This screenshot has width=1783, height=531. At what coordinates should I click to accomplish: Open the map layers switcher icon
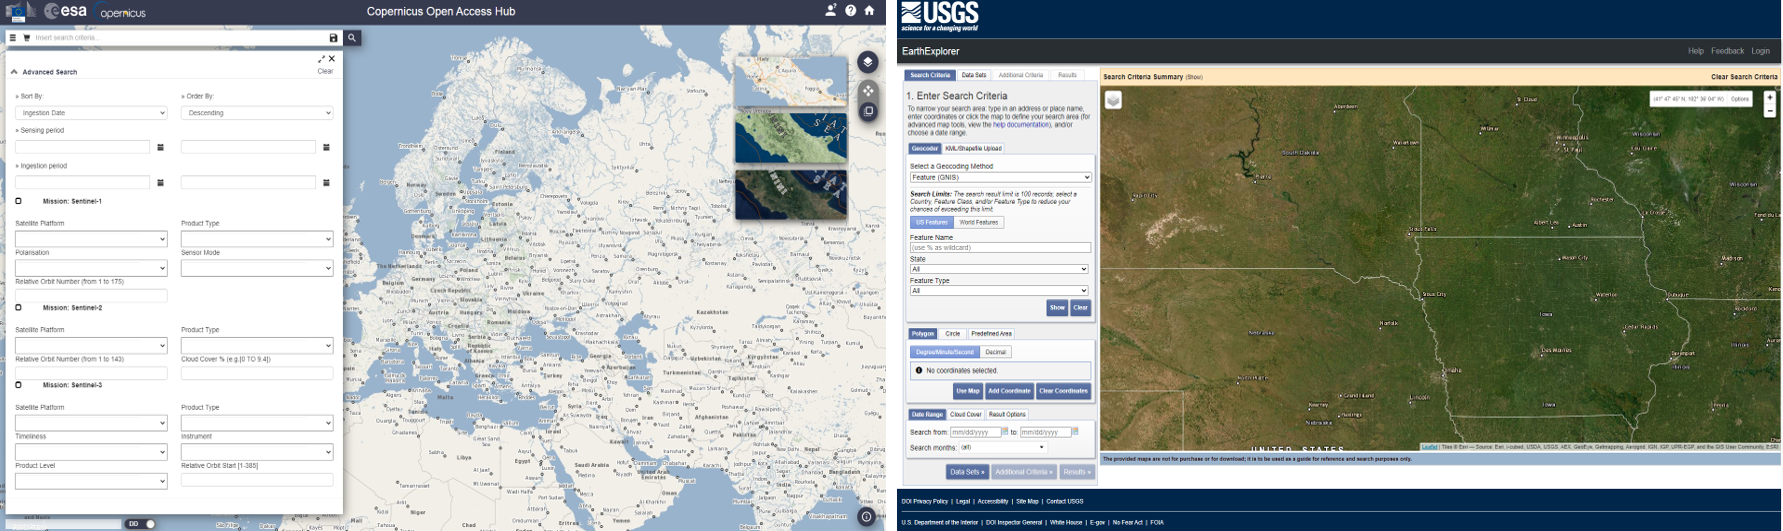[x=867, y=62]
